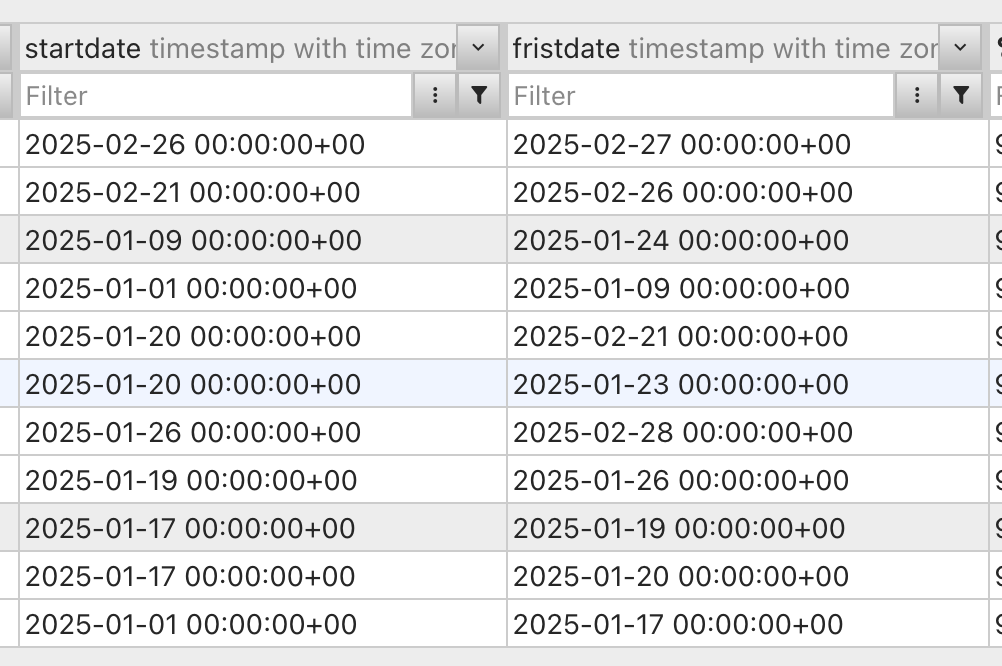Select fristdate cell 2025-02-28
1002x666 pixels.
click(748, 431)
